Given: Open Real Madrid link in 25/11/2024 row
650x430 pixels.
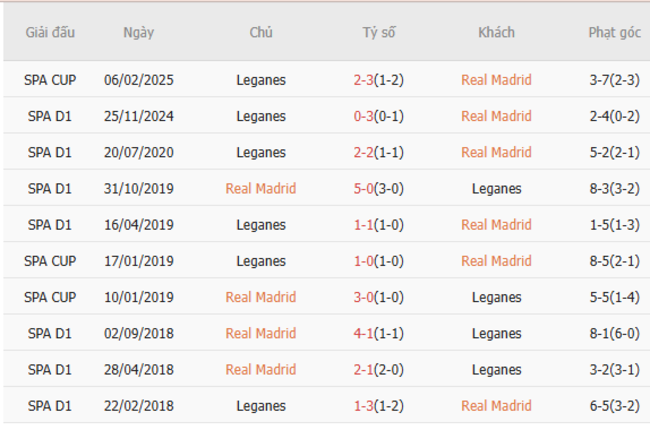Looking at the screenshot, I should click(496, 116).
